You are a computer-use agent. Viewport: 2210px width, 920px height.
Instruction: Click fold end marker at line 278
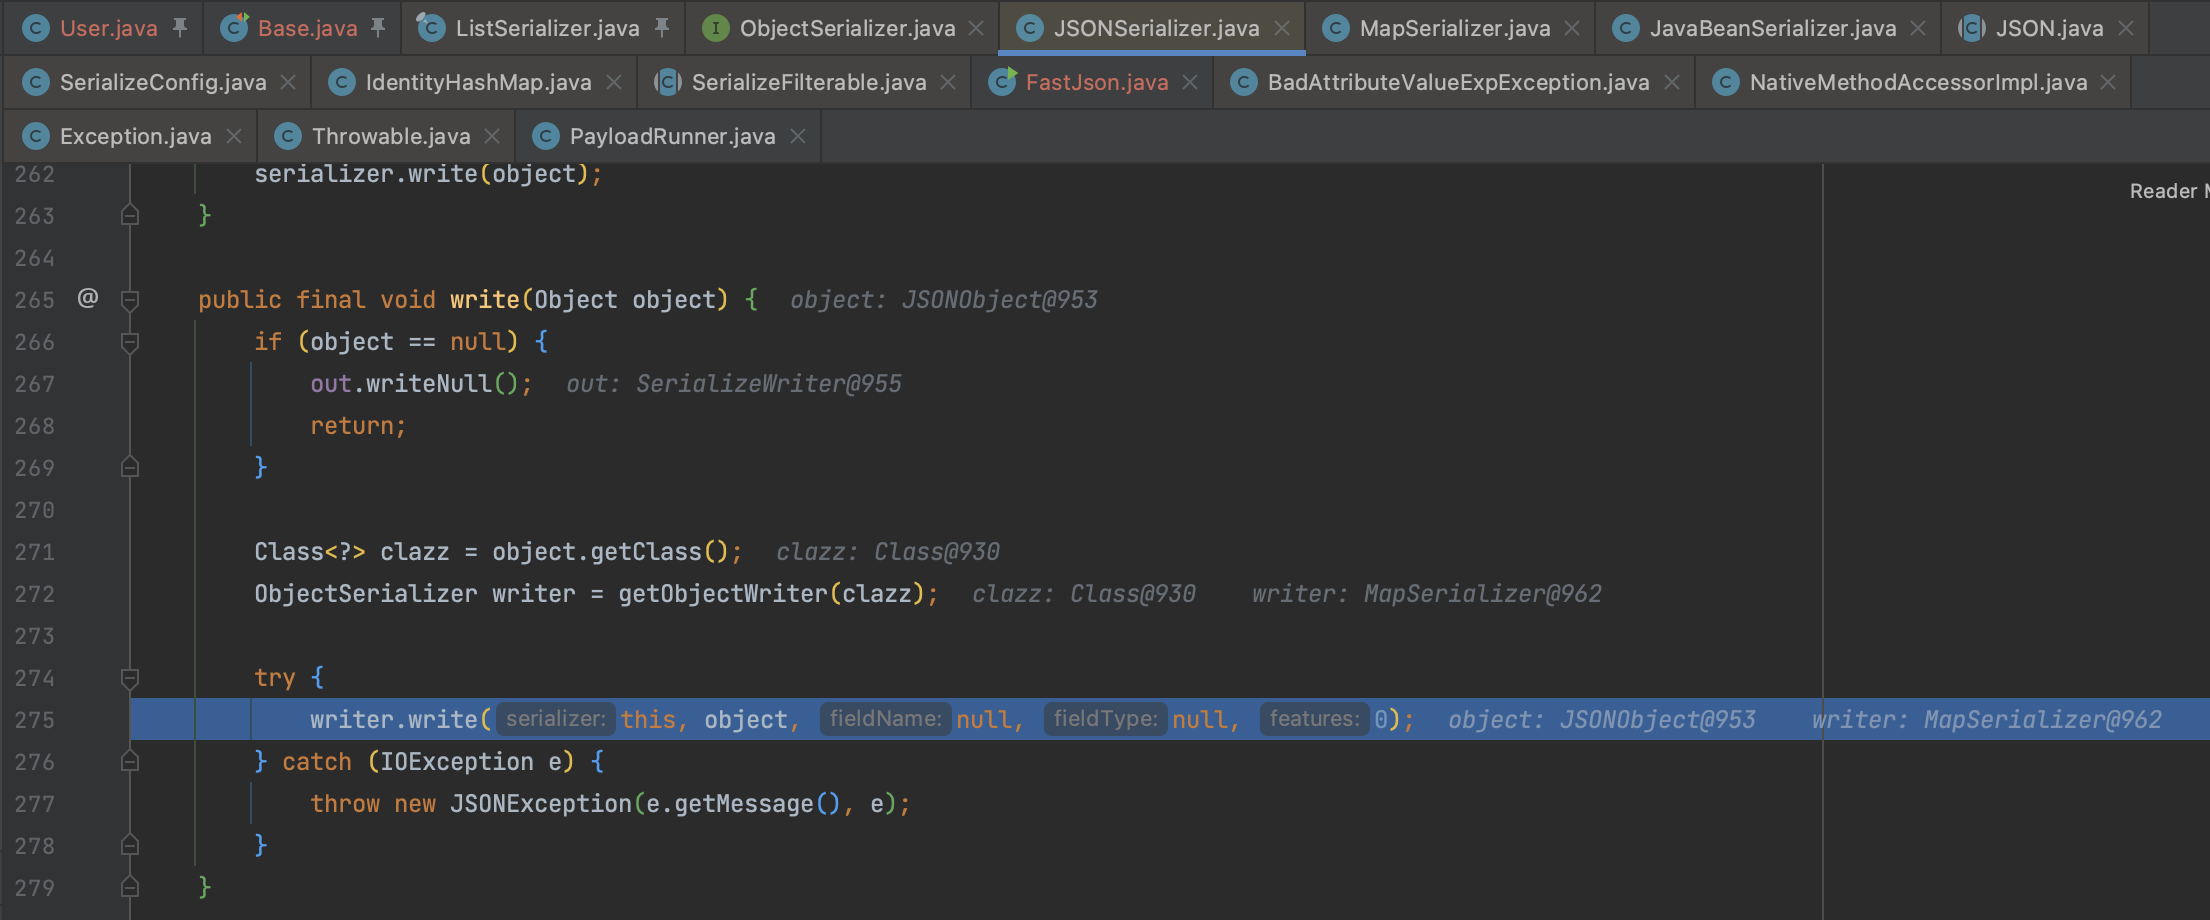(x=130, y=845)
